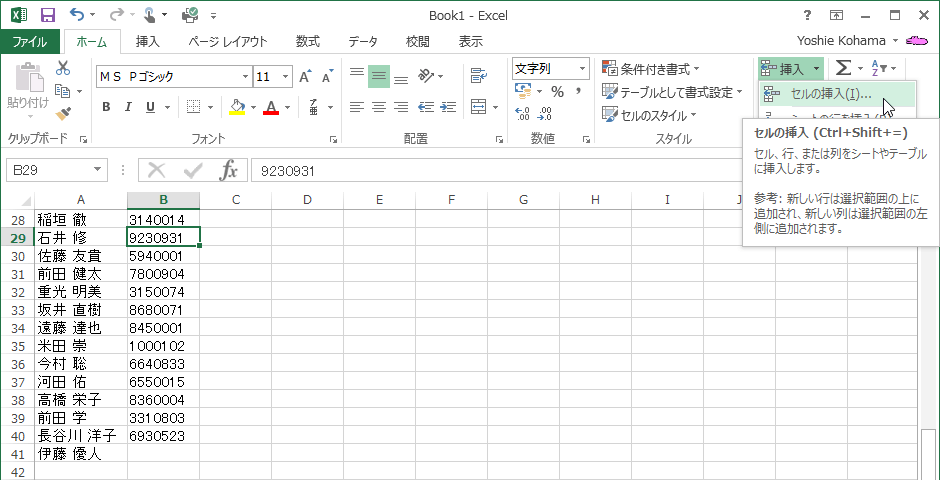The width and height of the screenshot is (940, 480).
Task: Increase font size with large A icon
Action: (305, 77)
